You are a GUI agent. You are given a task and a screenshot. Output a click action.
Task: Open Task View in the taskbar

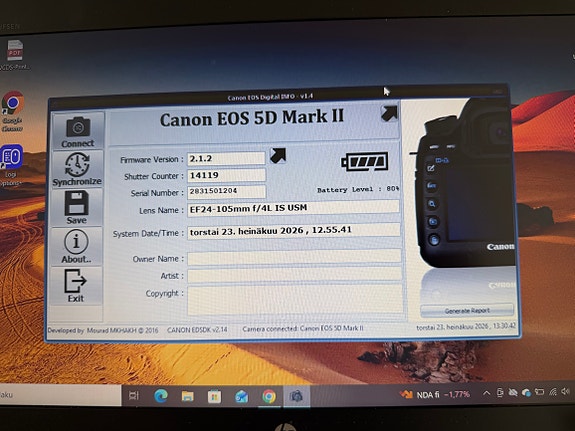coord(133,395)
